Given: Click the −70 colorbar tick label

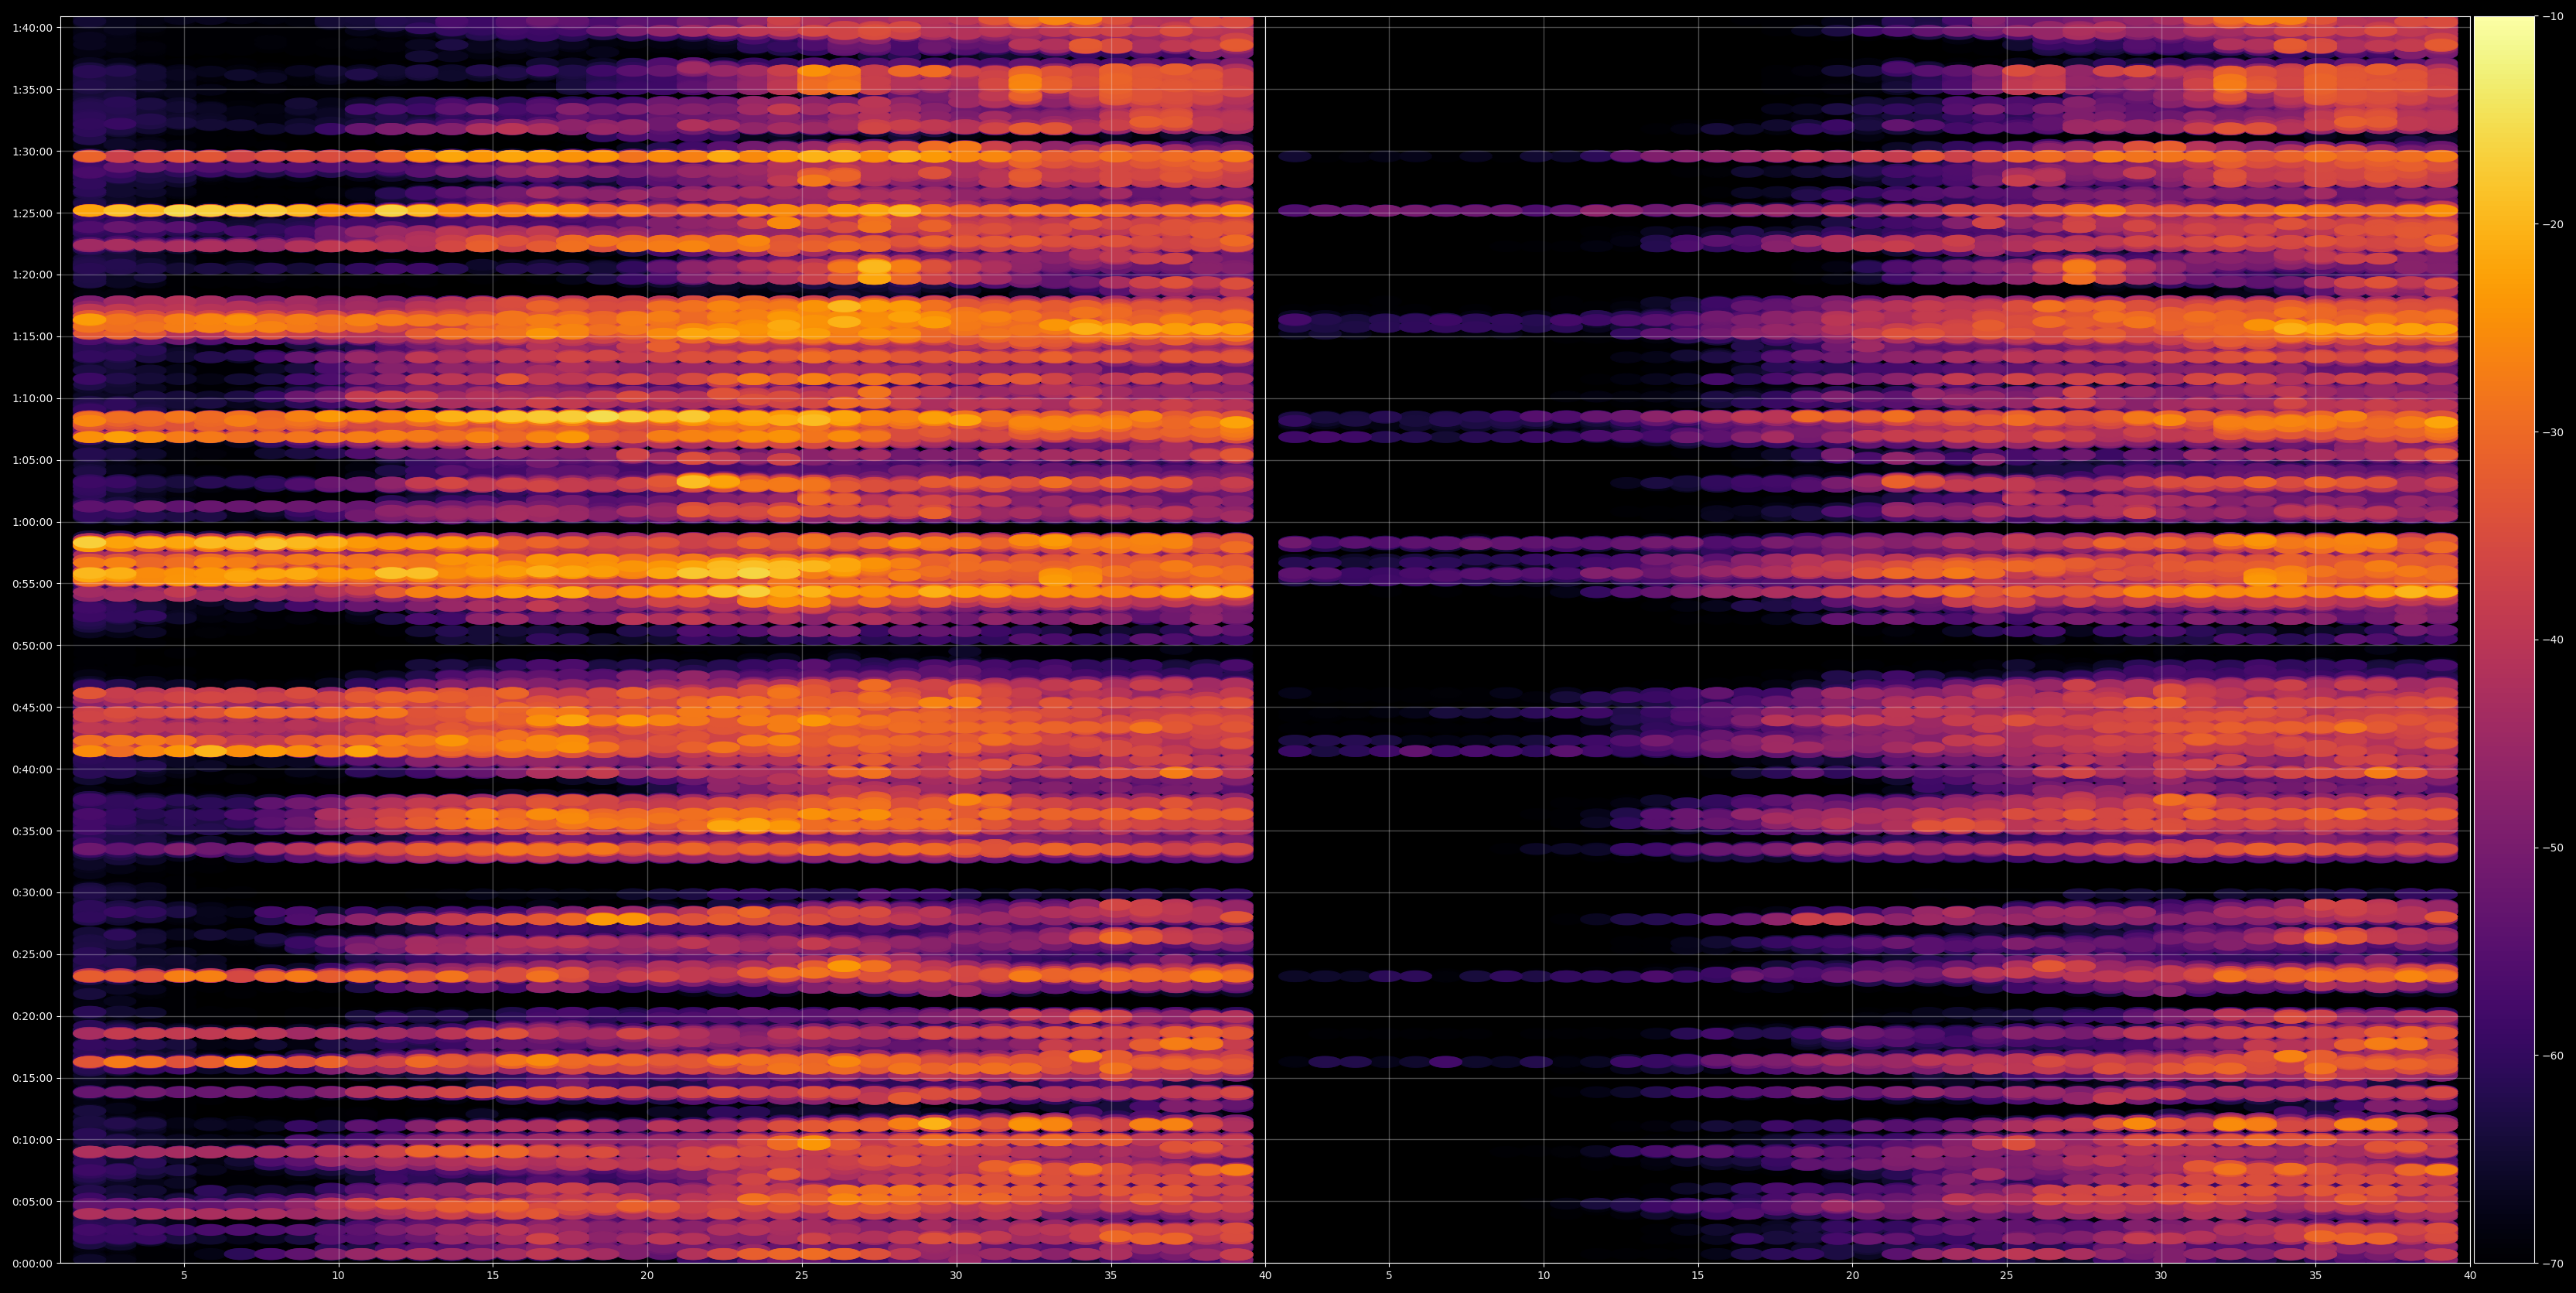Looking at the screenshot, I should (2553, 1264).
